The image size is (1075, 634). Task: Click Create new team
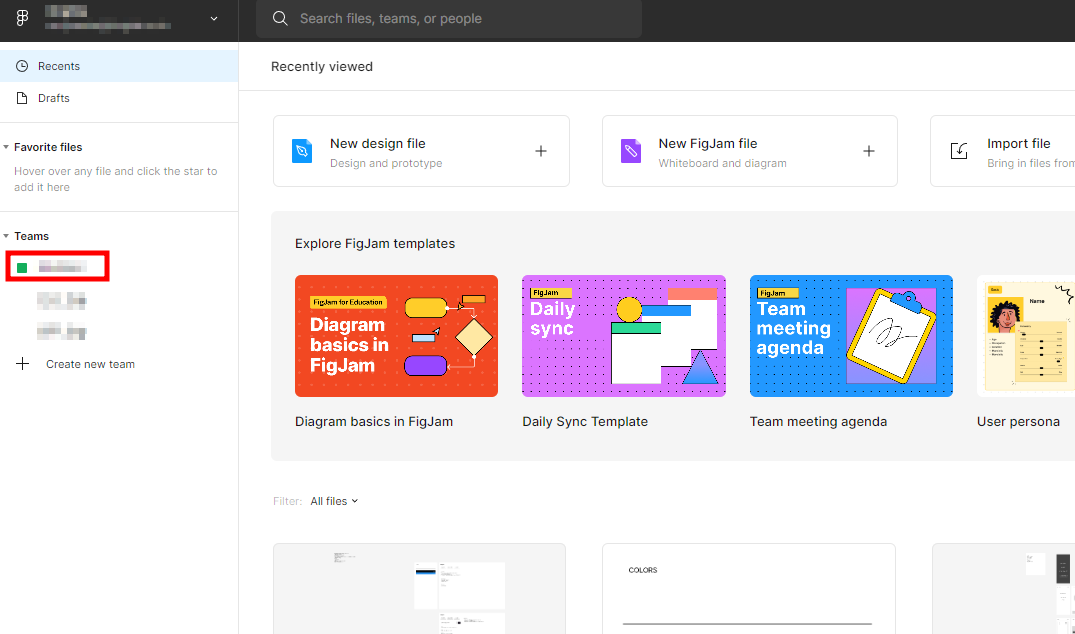90,364
